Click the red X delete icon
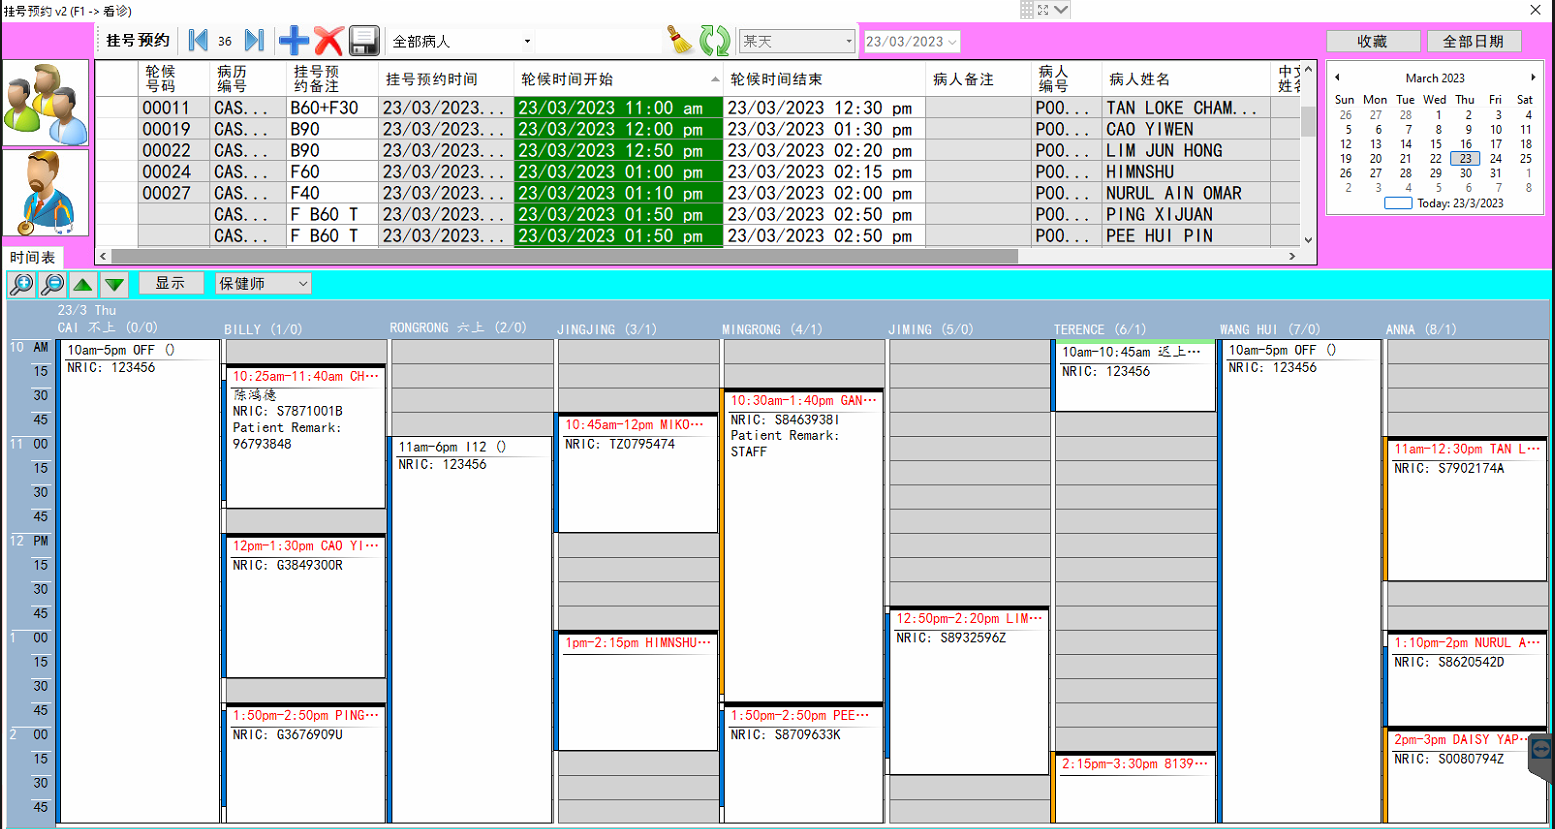Viewport: 1555px width, 829px height. click(328, 41)
